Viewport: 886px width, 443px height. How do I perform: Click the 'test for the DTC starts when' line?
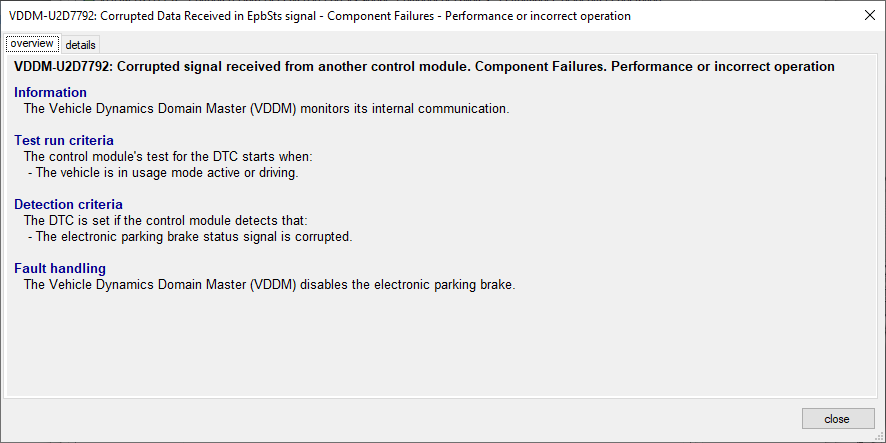coord(168,157)
